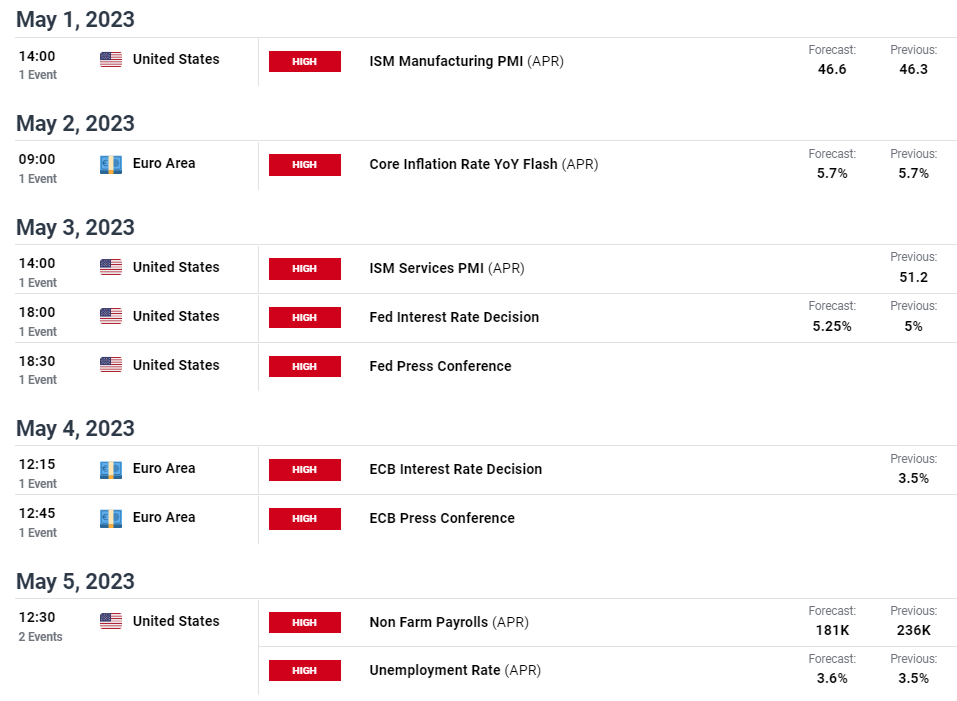Open the ISM Manufacturing PMI event
This screenshot has height=701, width=957.
click(x=466, y=62)
